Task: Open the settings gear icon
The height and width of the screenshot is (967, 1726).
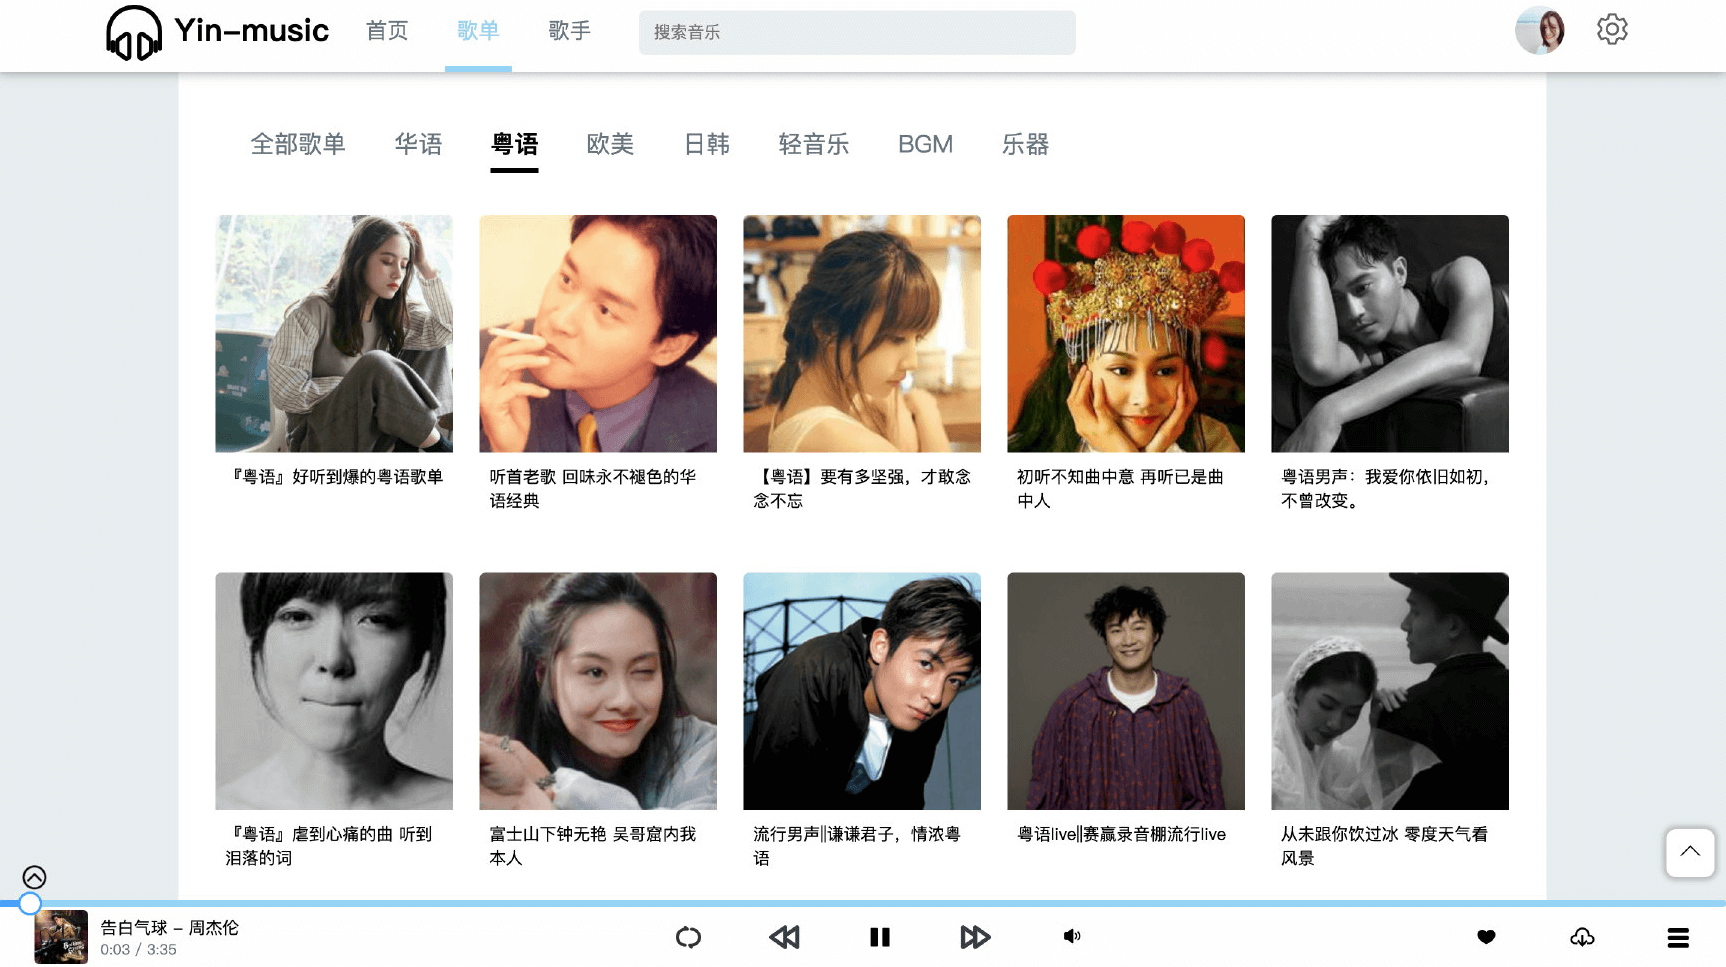Action: click(x=1611, y=30)
